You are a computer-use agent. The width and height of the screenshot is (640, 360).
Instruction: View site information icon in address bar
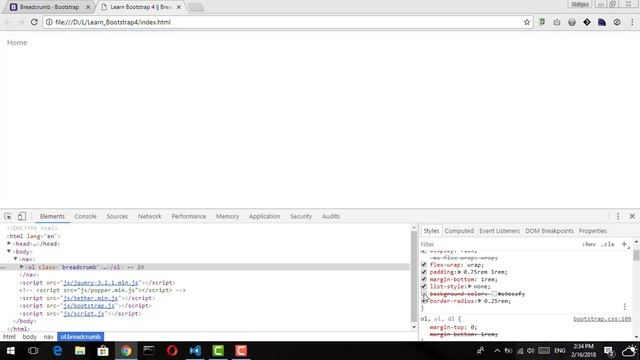pyautogui.click(x=49, y=22)
